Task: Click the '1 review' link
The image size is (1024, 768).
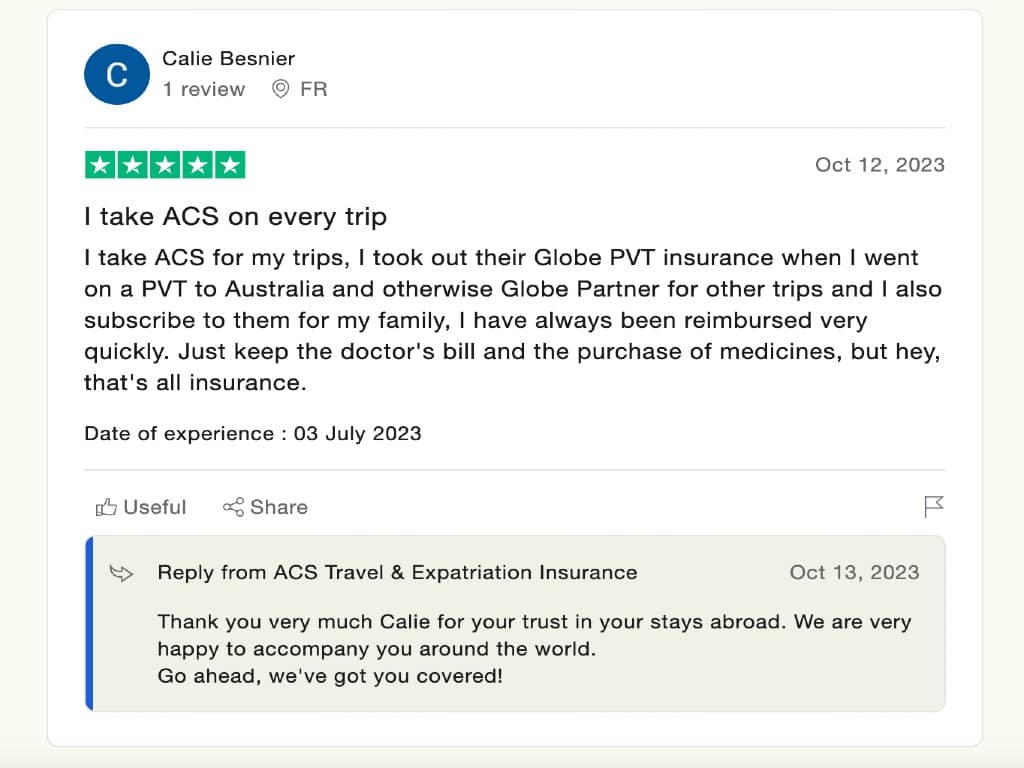Action: (x=204, y=89)
